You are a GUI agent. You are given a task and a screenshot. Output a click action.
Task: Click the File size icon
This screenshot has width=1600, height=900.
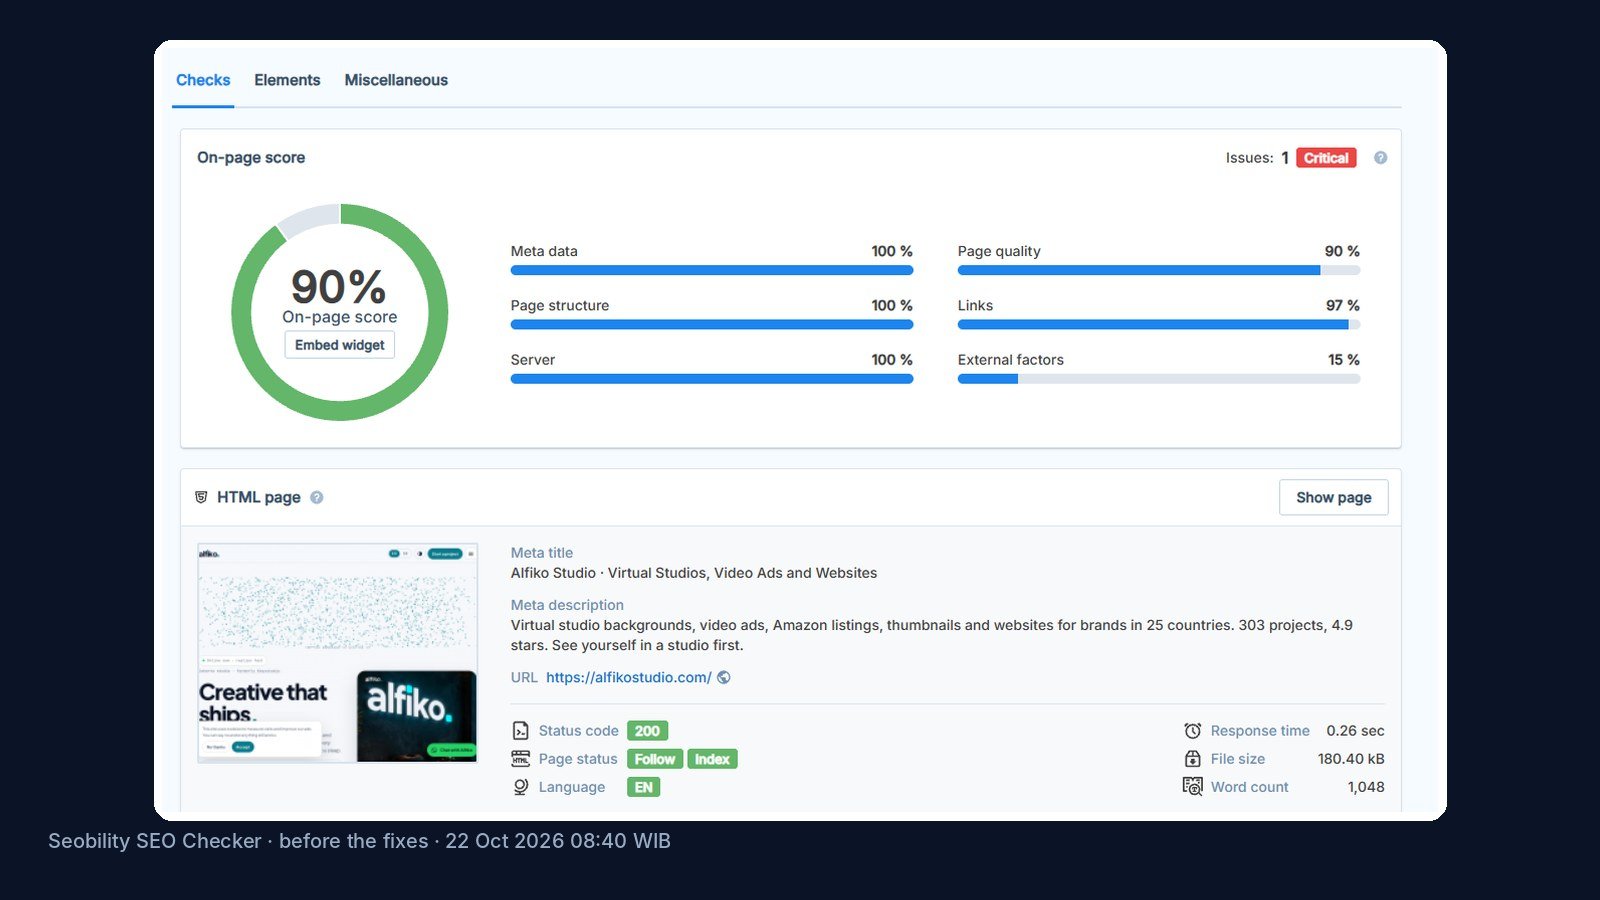1192,759
